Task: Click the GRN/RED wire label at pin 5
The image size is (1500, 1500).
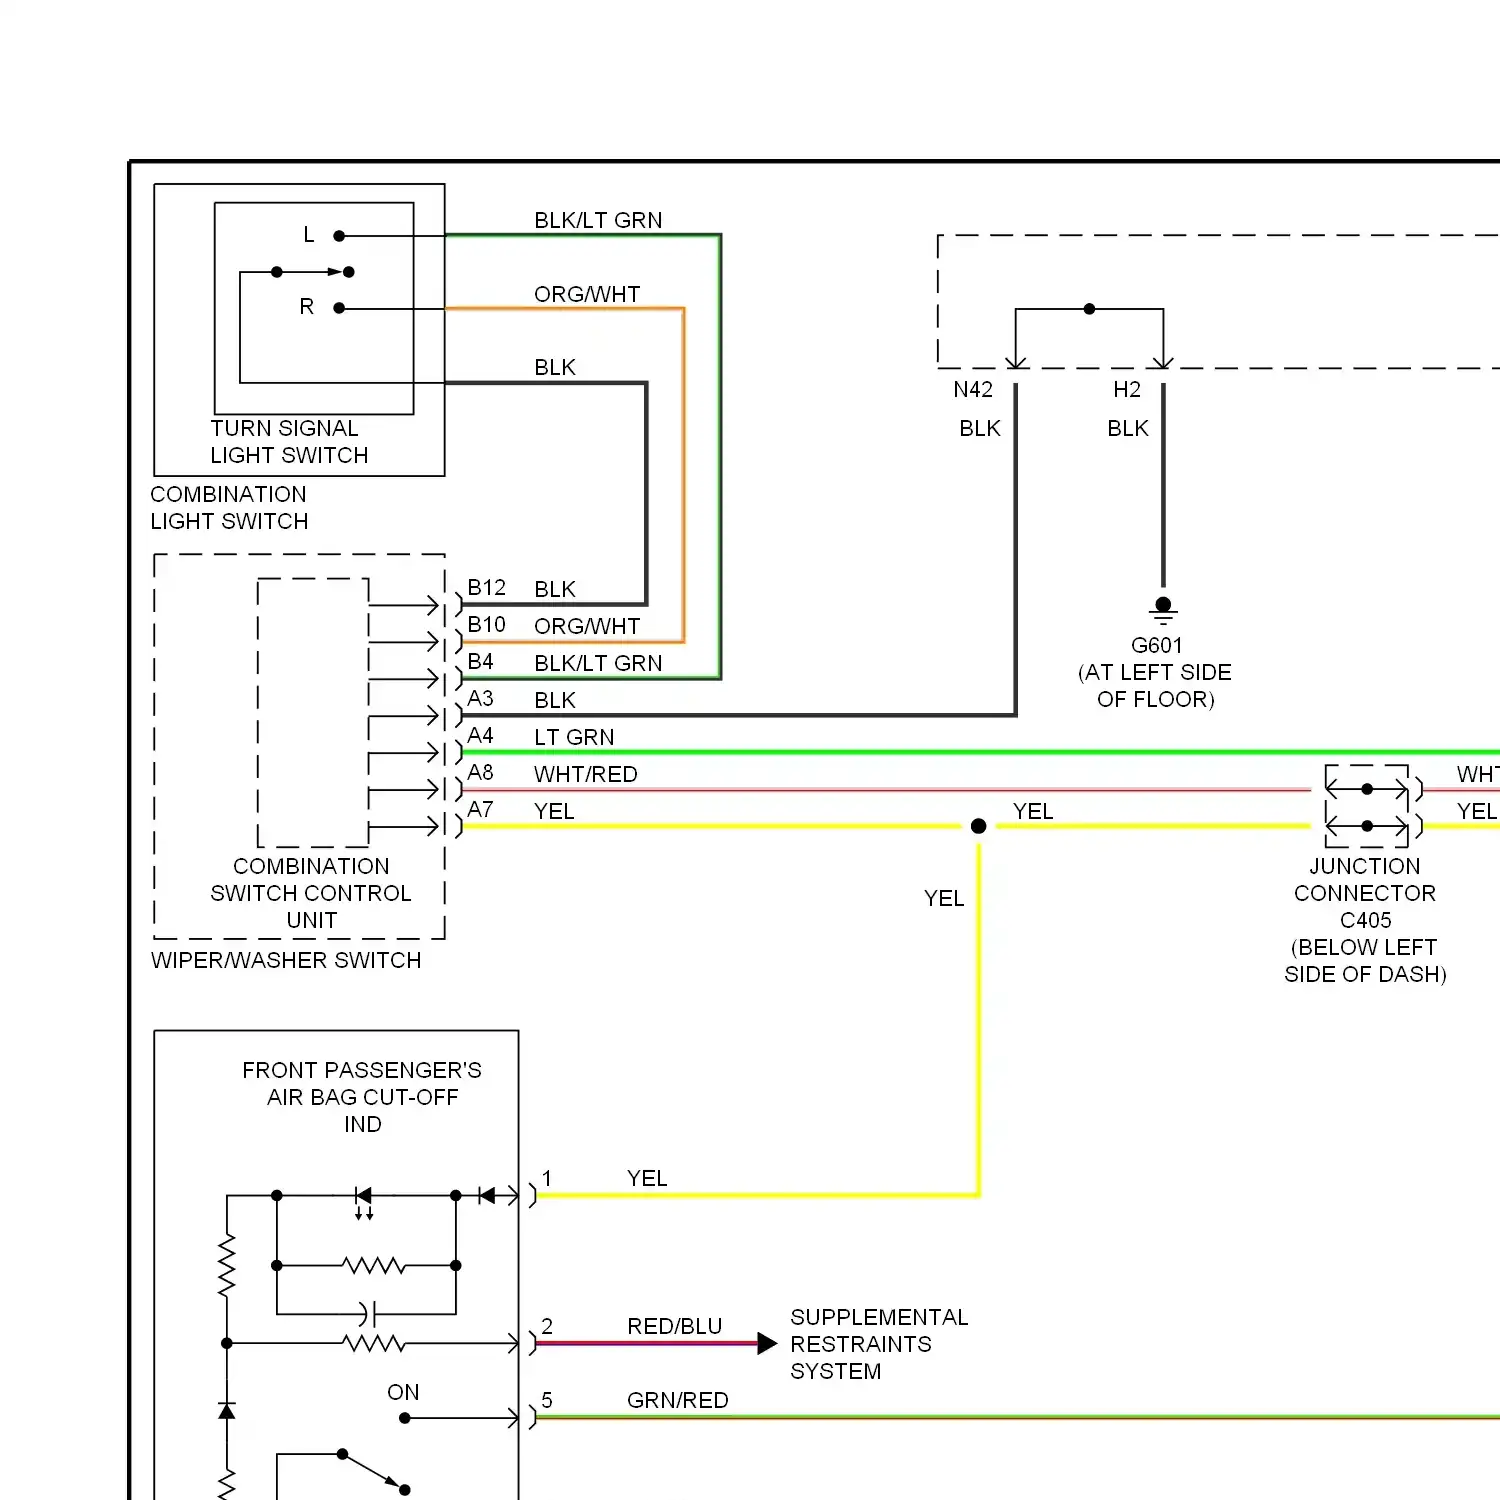Action: [x=677, y=1400]
